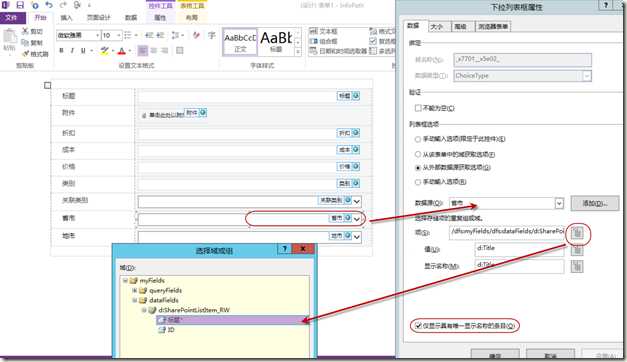Switch to the Layout (布局) ribbon tab
The image size is (627, 362).
192,18
